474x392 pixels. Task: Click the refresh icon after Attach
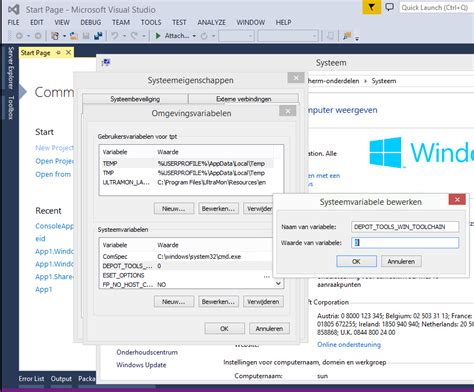tap(204, 36)
